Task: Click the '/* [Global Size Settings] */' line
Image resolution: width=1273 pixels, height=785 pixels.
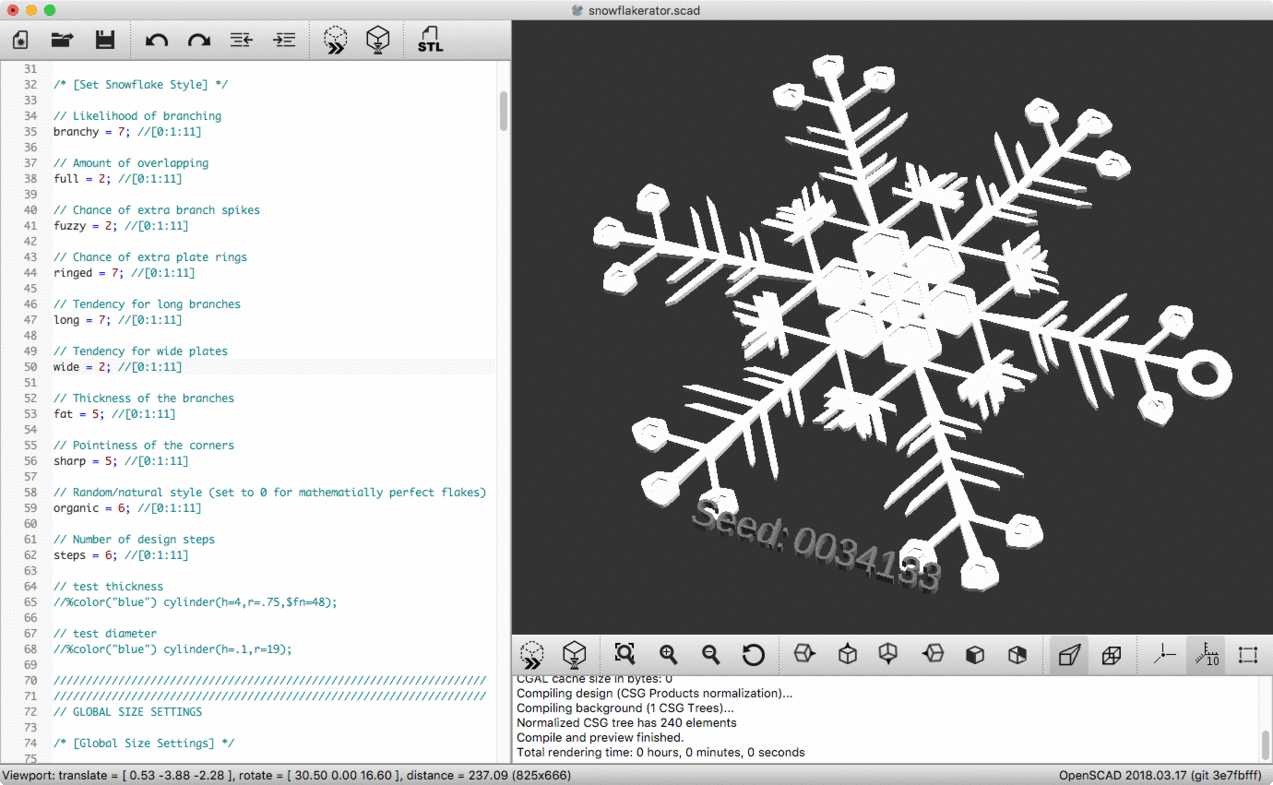Action: tap(143, 743)
